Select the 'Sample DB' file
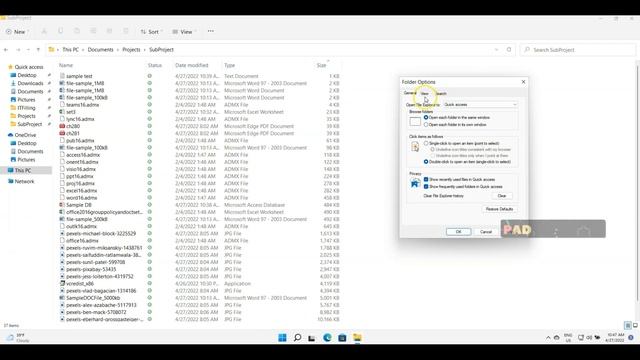 (x=78, y=205)
